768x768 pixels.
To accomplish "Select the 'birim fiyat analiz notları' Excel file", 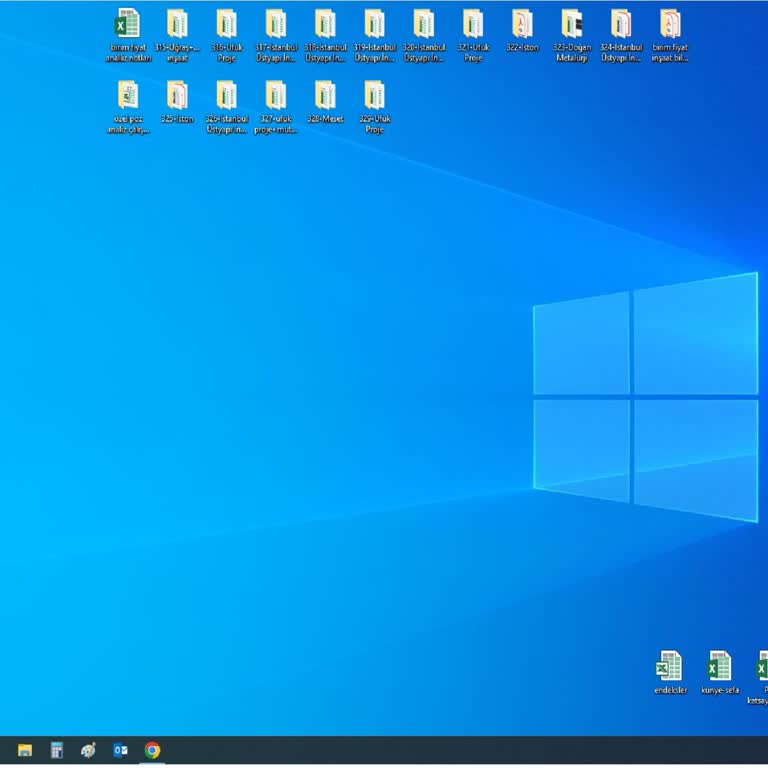I will click(128, 35).
